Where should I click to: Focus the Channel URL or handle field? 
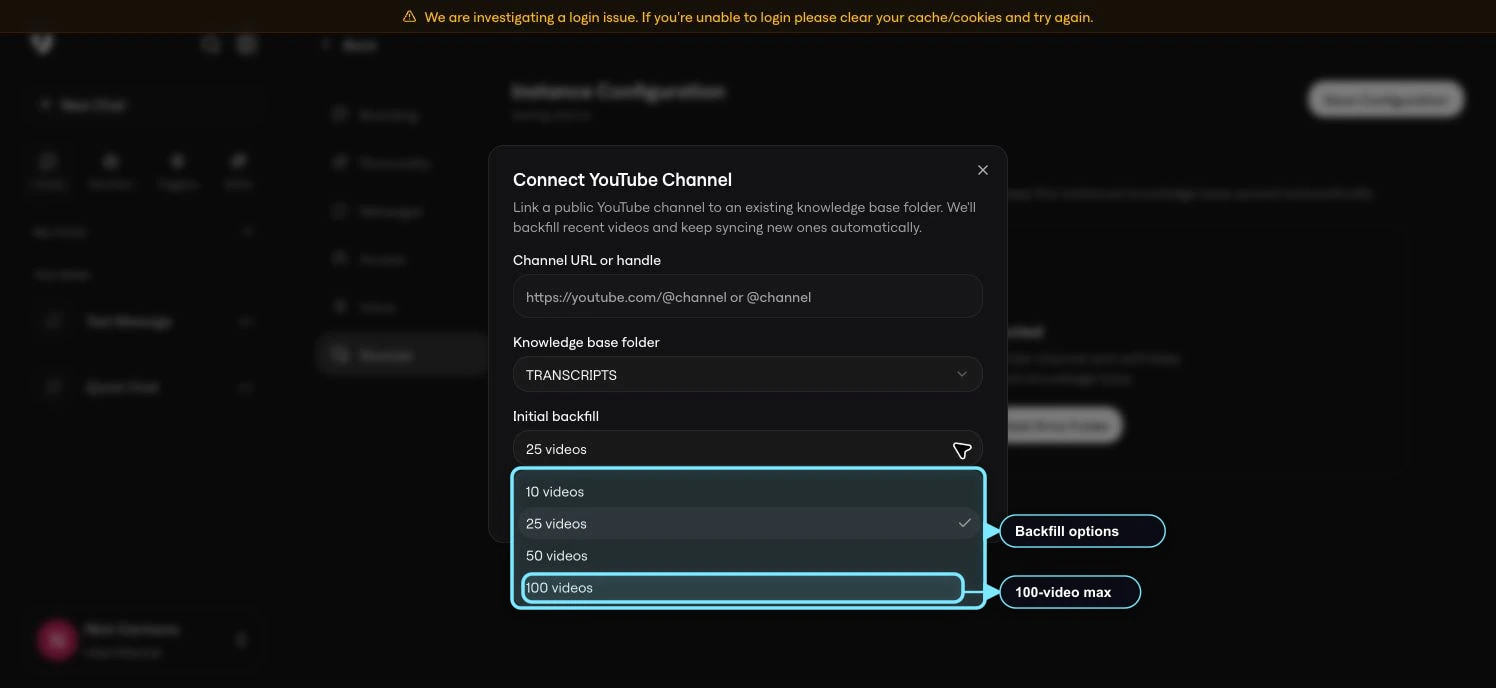point(747,297)
